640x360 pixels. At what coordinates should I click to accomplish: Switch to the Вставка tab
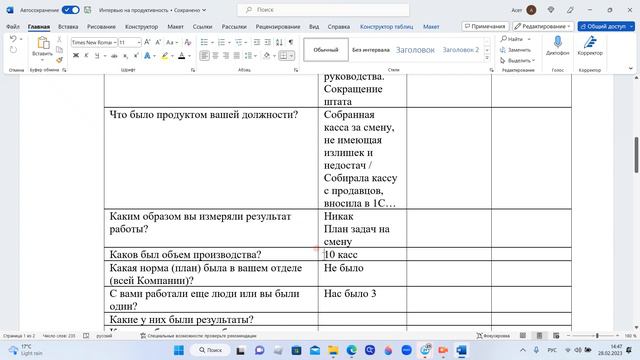click(x=68, y=27)
